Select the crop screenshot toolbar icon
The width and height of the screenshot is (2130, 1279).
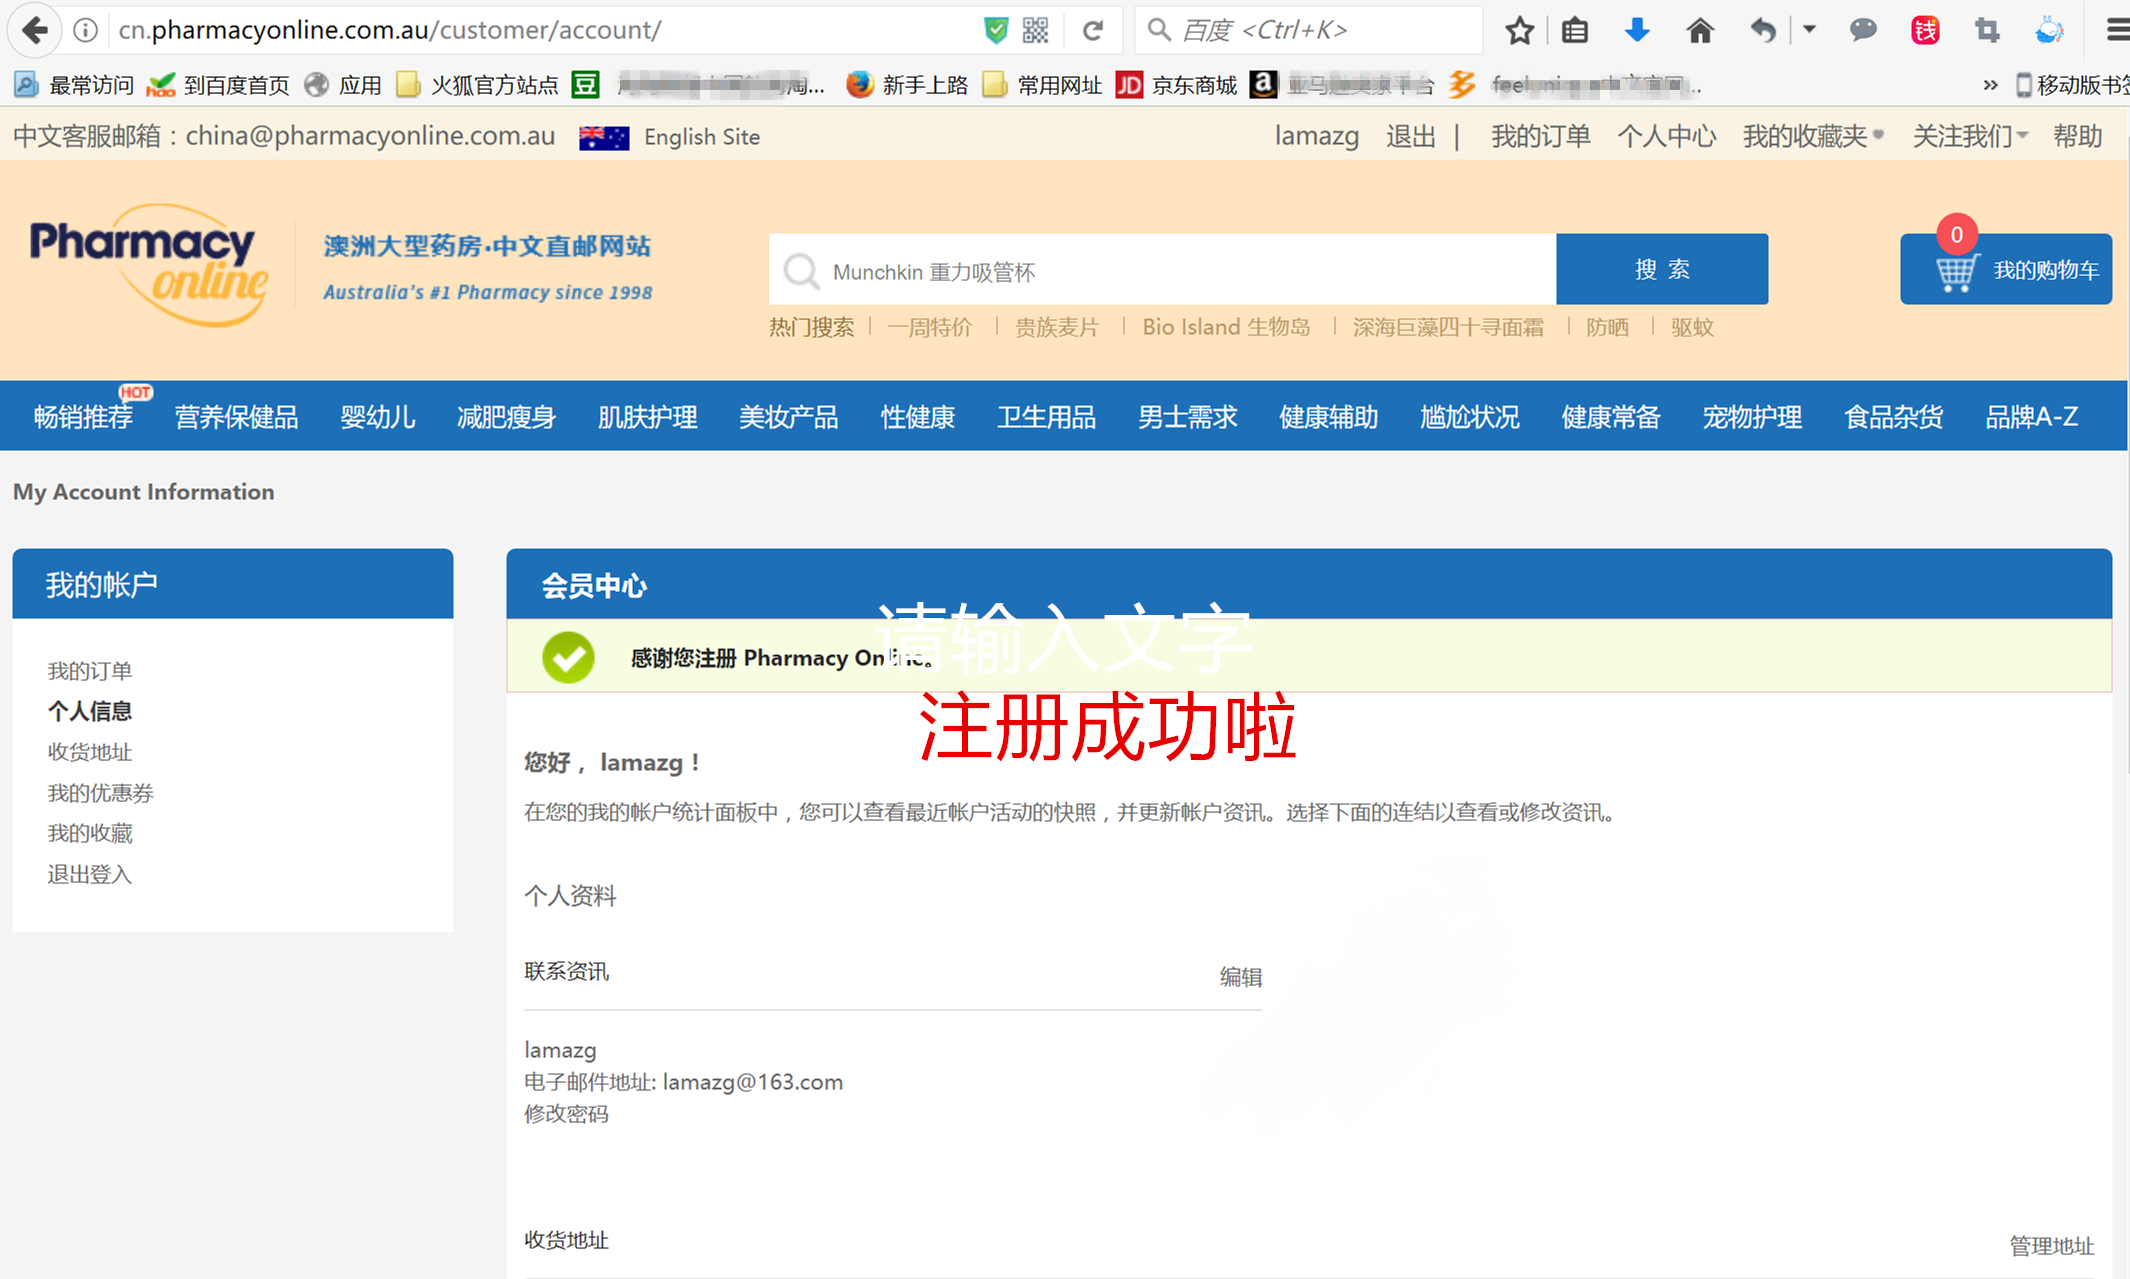[x=1987, y=30]
